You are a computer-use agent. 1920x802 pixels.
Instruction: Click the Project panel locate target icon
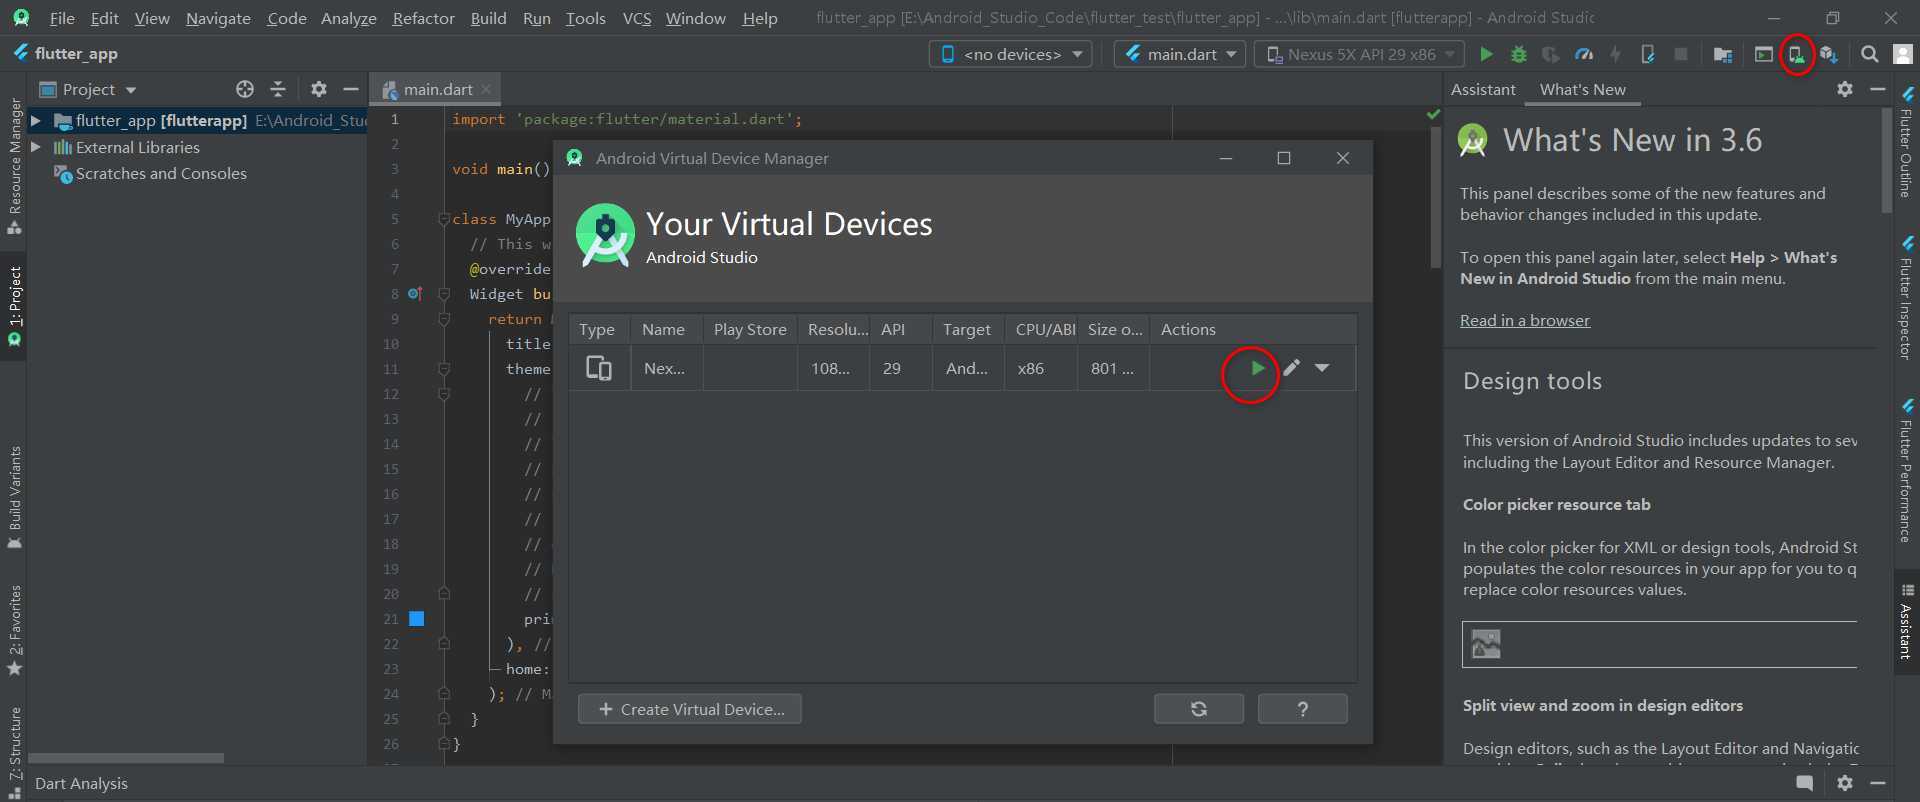pyautogui.click(x=245, y=89)
